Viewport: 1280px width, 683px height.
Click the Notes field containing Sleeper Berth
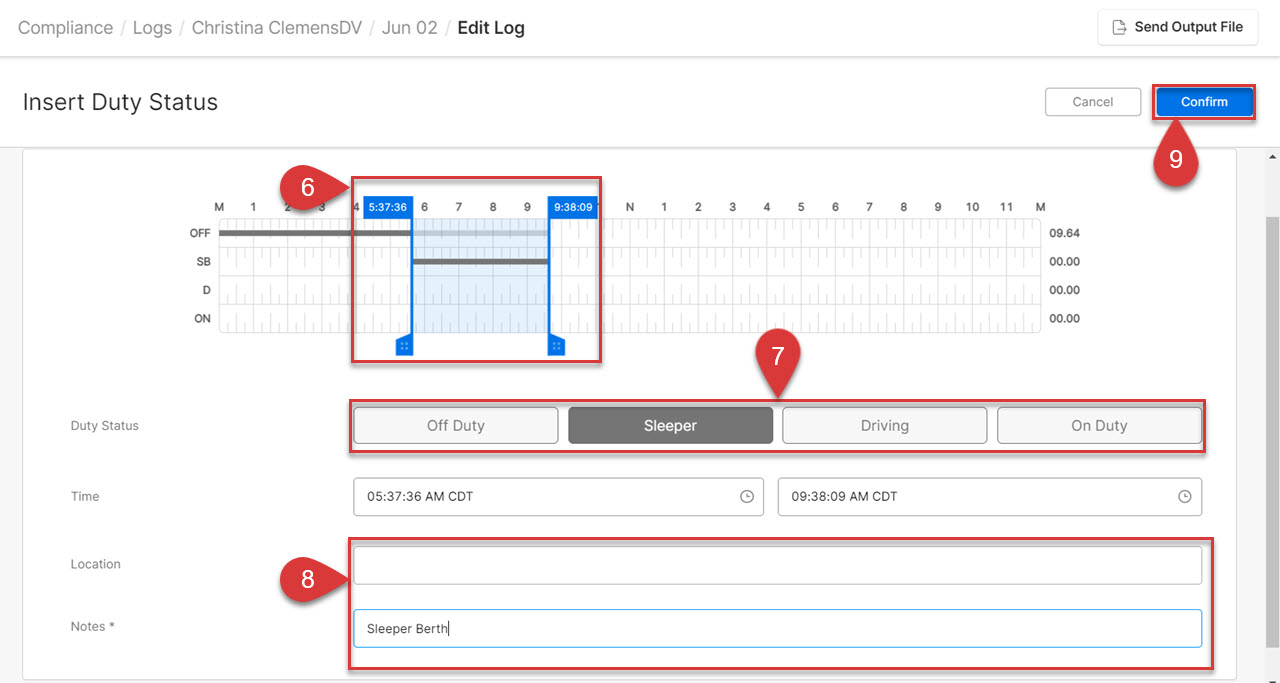point(777,628)
